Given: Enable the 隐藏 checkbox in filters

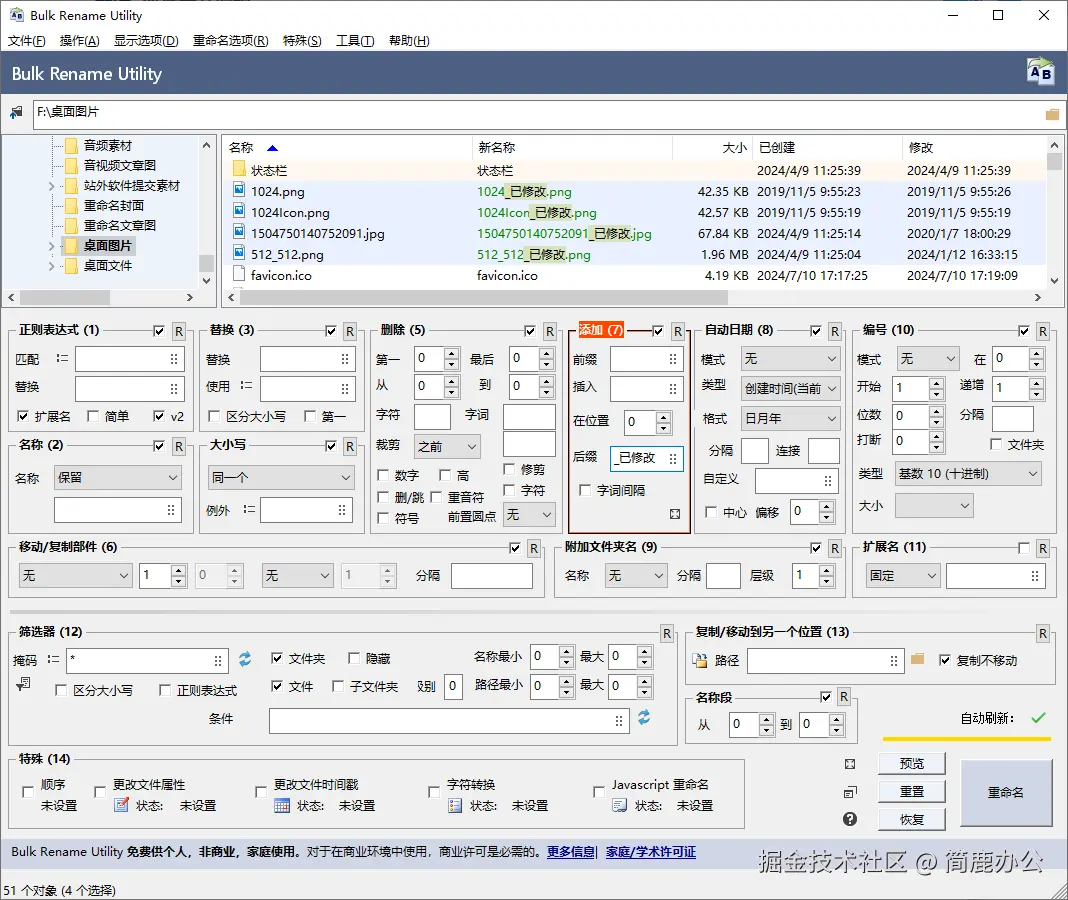Looking at the screenshot, I should [x=354, y=658].
